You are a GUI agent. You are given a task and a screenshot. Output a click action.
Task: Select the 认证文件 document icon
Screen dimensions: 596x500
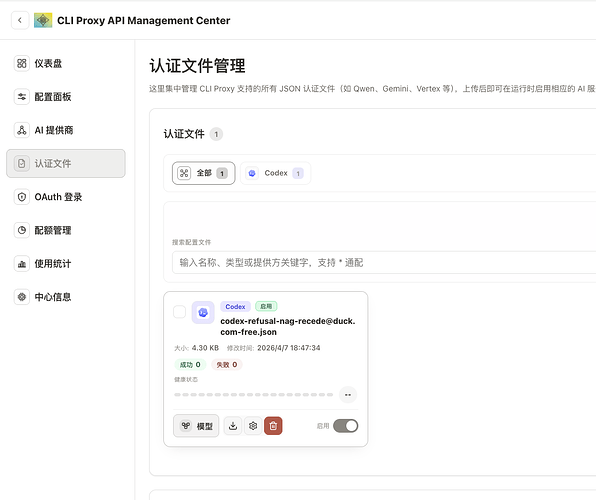click(22, 163)
